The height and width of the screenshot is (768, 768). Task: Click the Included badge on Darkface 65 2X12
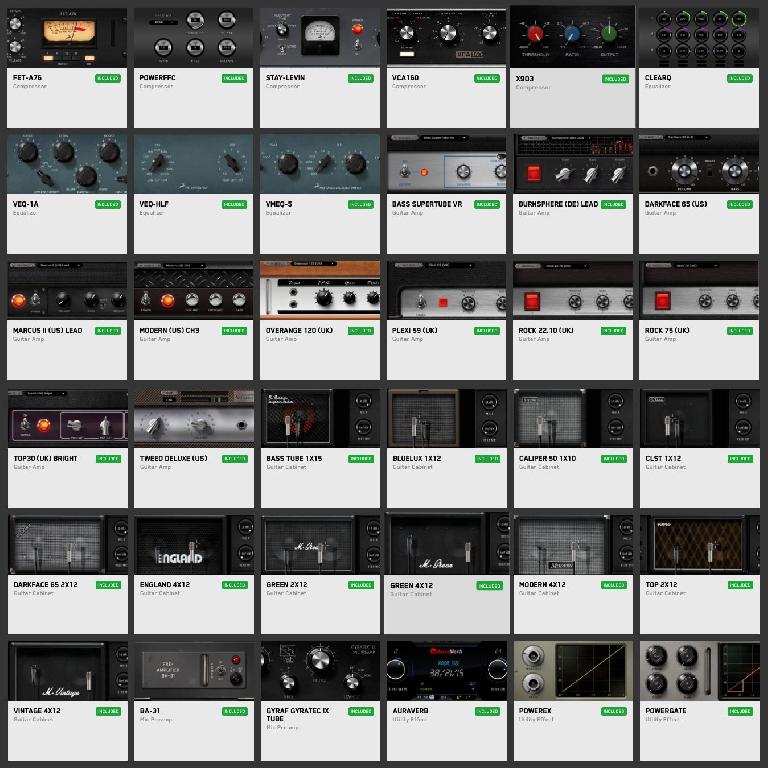108,585
